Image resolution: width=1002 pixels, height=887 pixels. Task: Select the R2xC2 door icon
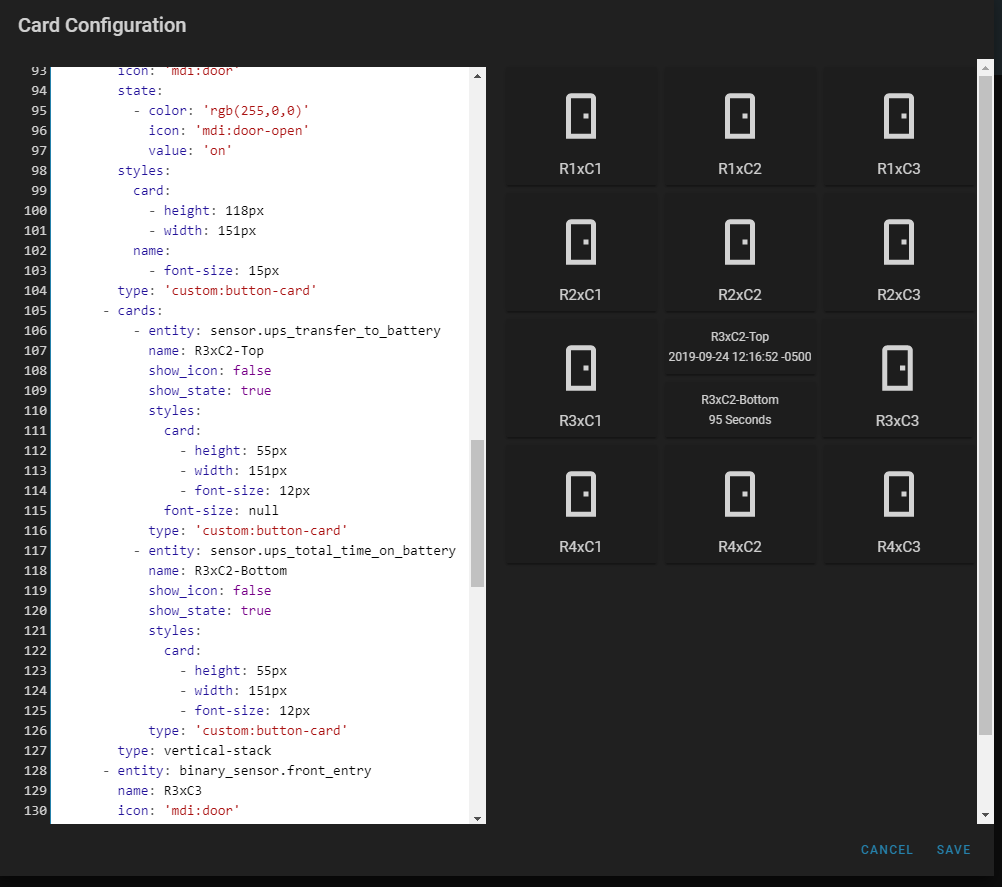740,241
